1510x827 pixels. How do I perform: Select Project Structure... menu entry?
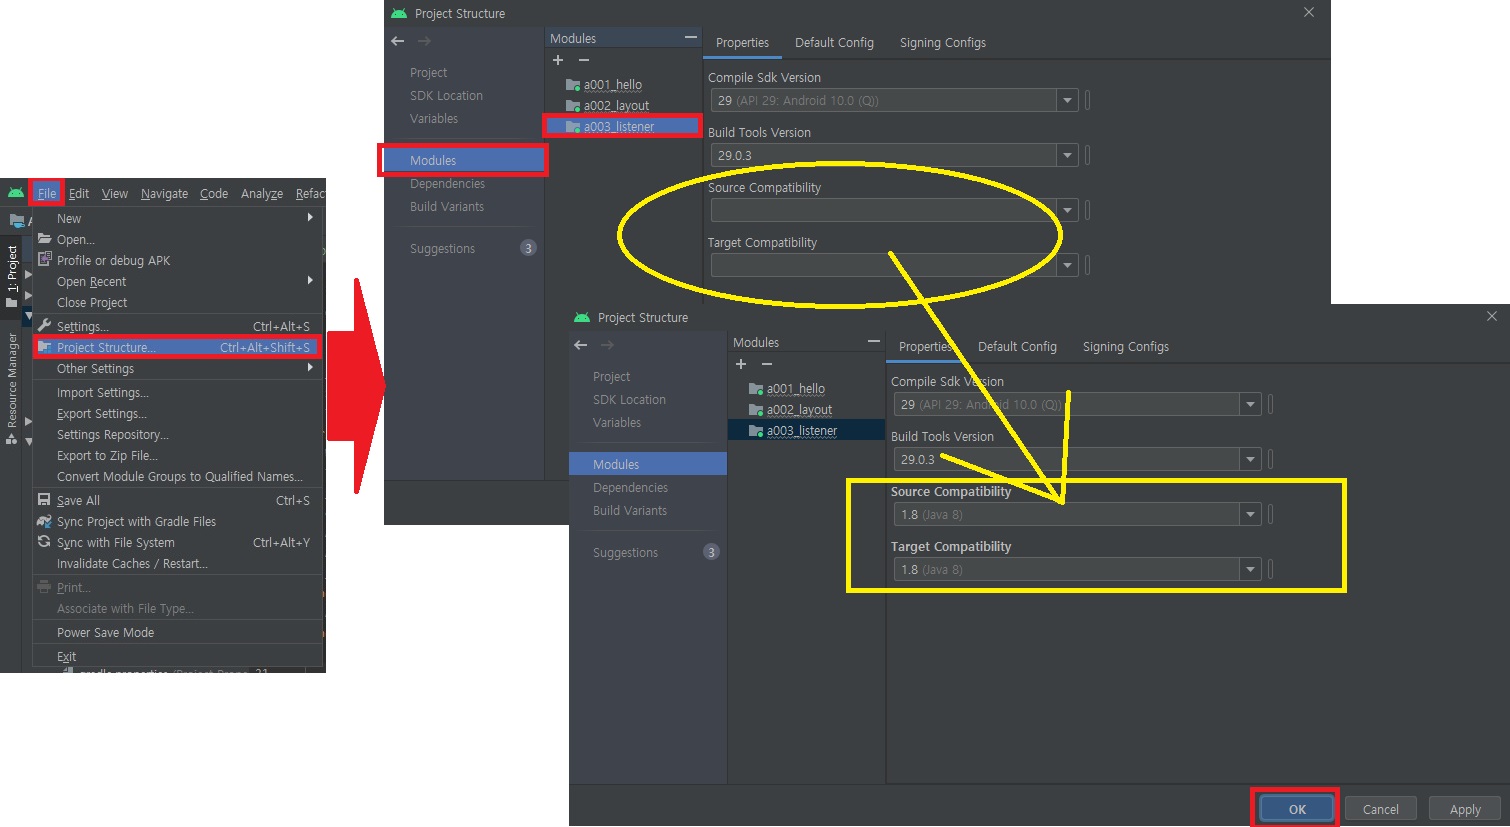pos(178,347)
